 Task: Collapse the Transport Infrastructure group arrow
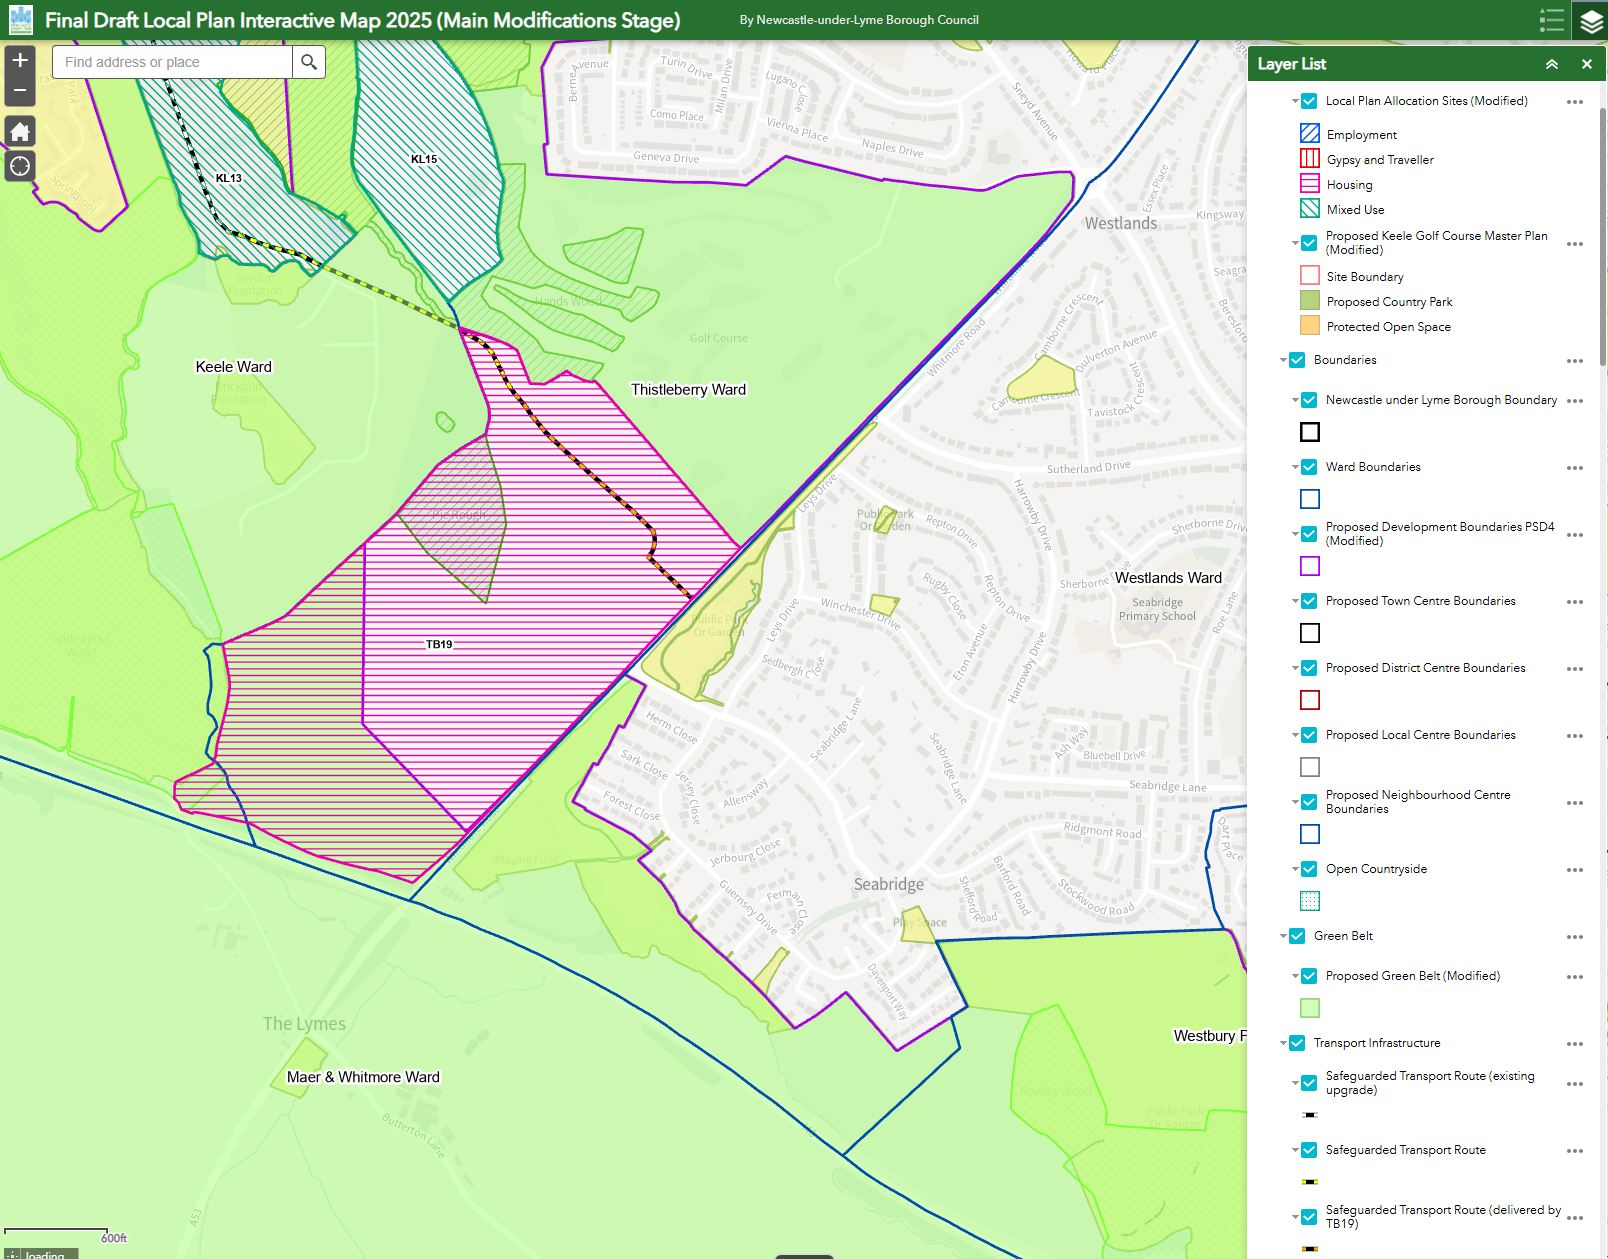(1283, 1043)
